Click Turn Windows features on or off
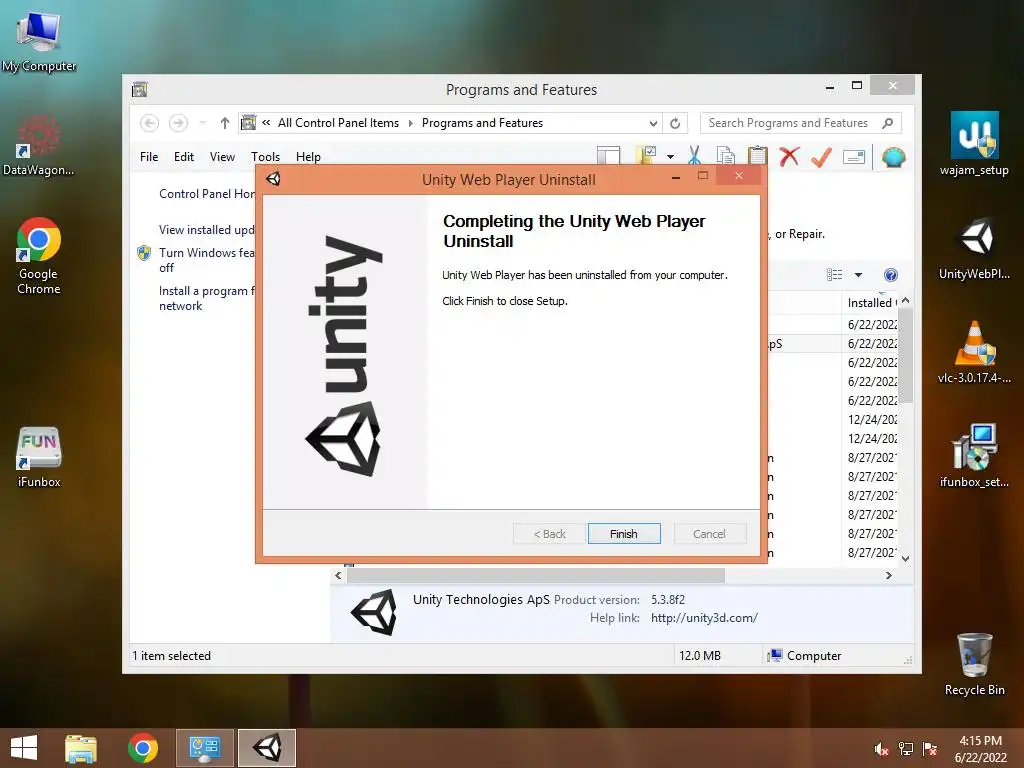 tap(206, 260)
